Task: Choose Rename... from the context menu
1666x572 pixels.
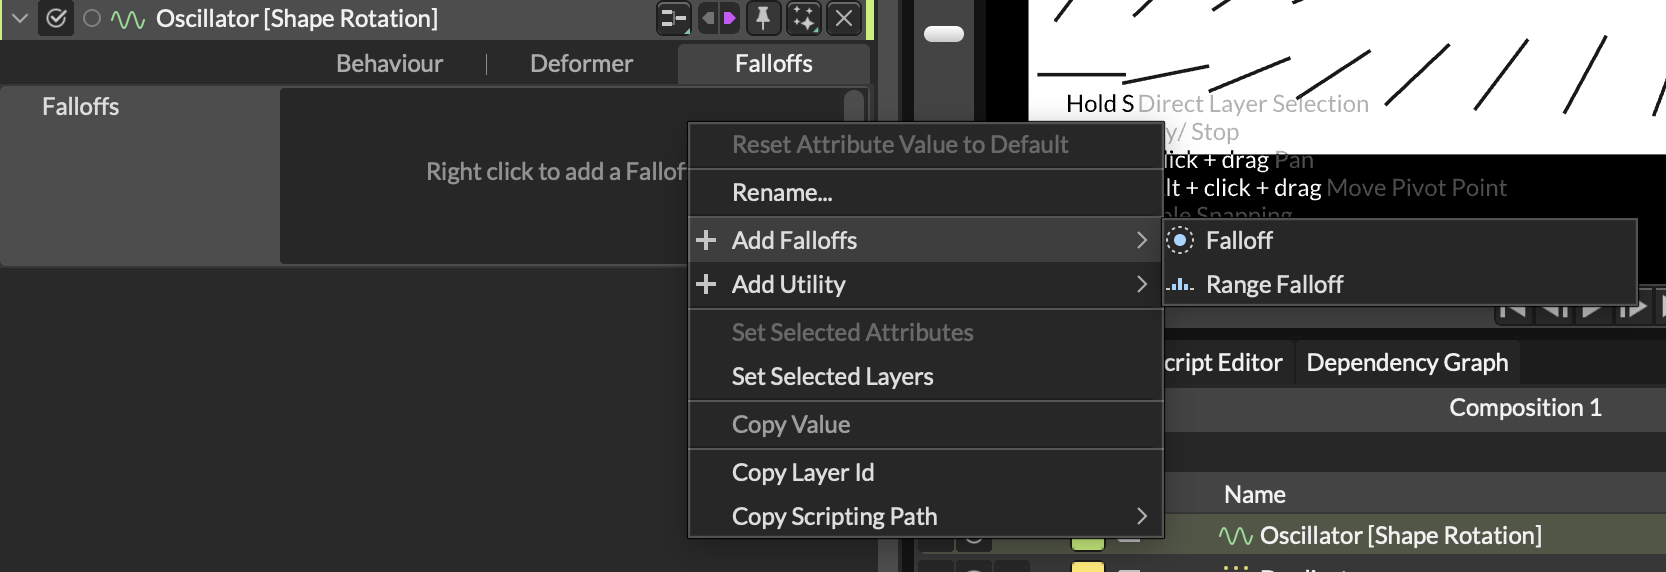Action: click(782, 193)
